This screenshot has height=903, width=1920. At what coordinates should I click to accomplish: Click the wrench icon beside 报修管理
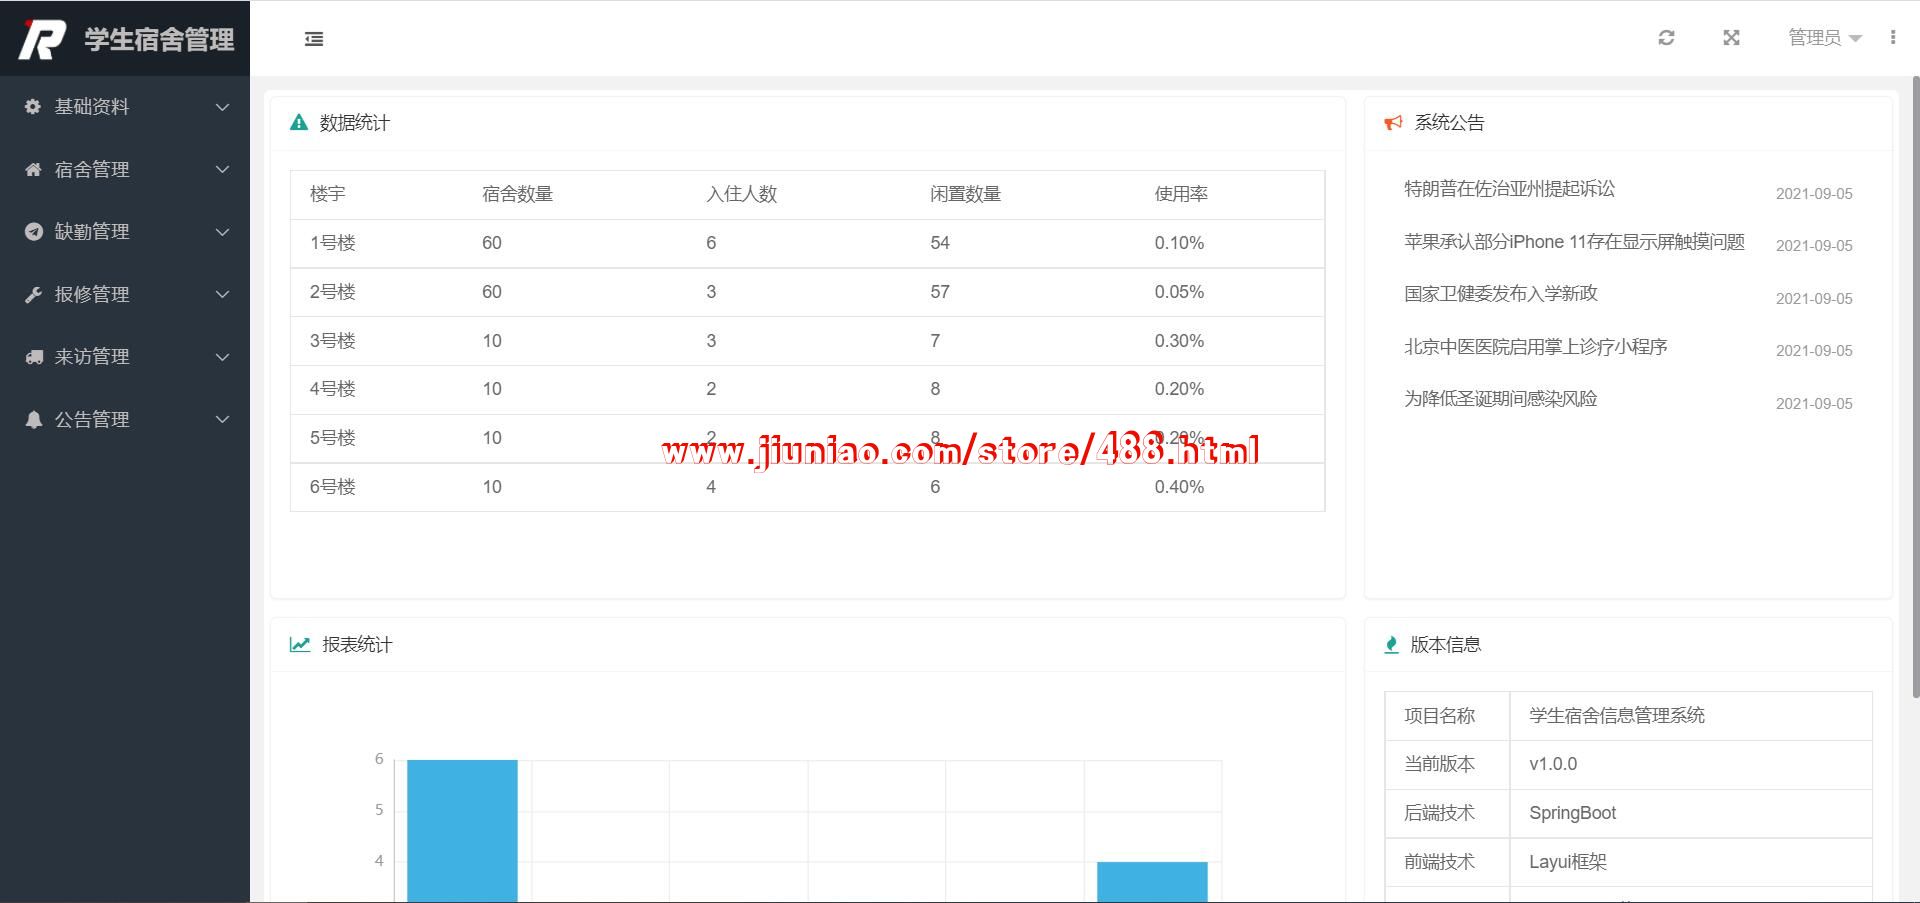(33, 295)
